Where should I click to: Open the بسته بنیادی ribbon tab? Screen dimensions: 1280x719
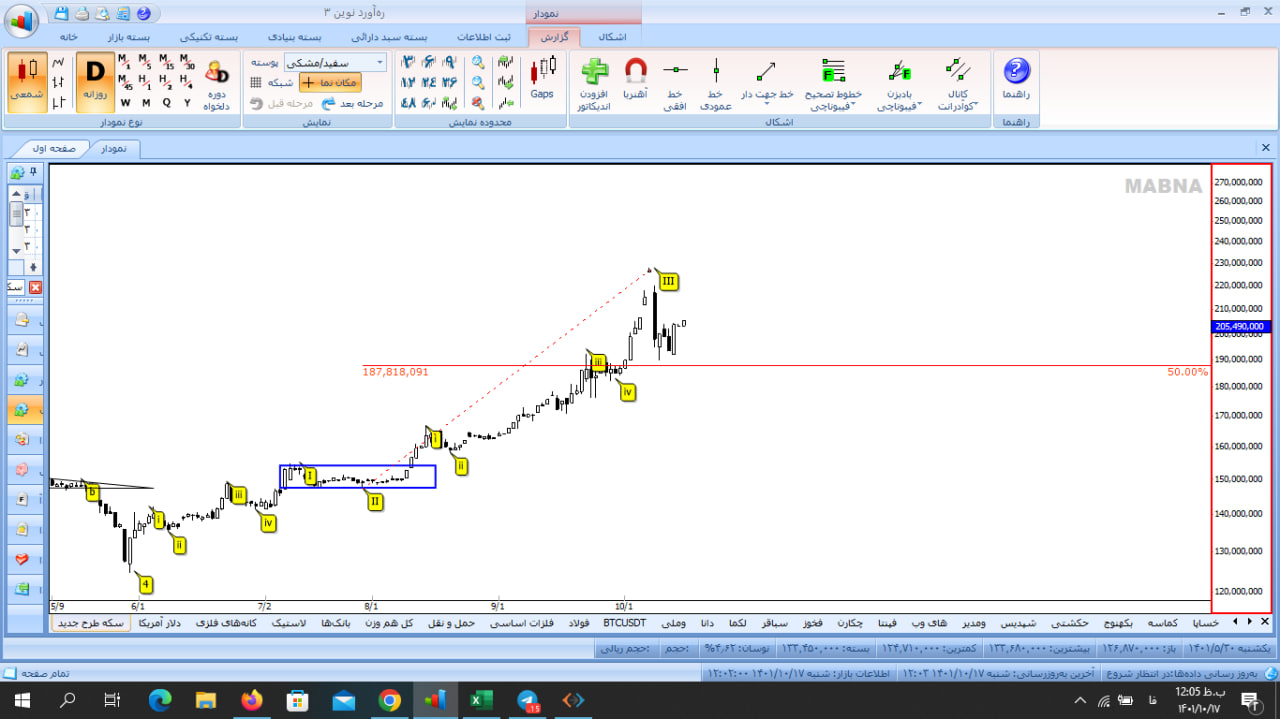(294, 36)
